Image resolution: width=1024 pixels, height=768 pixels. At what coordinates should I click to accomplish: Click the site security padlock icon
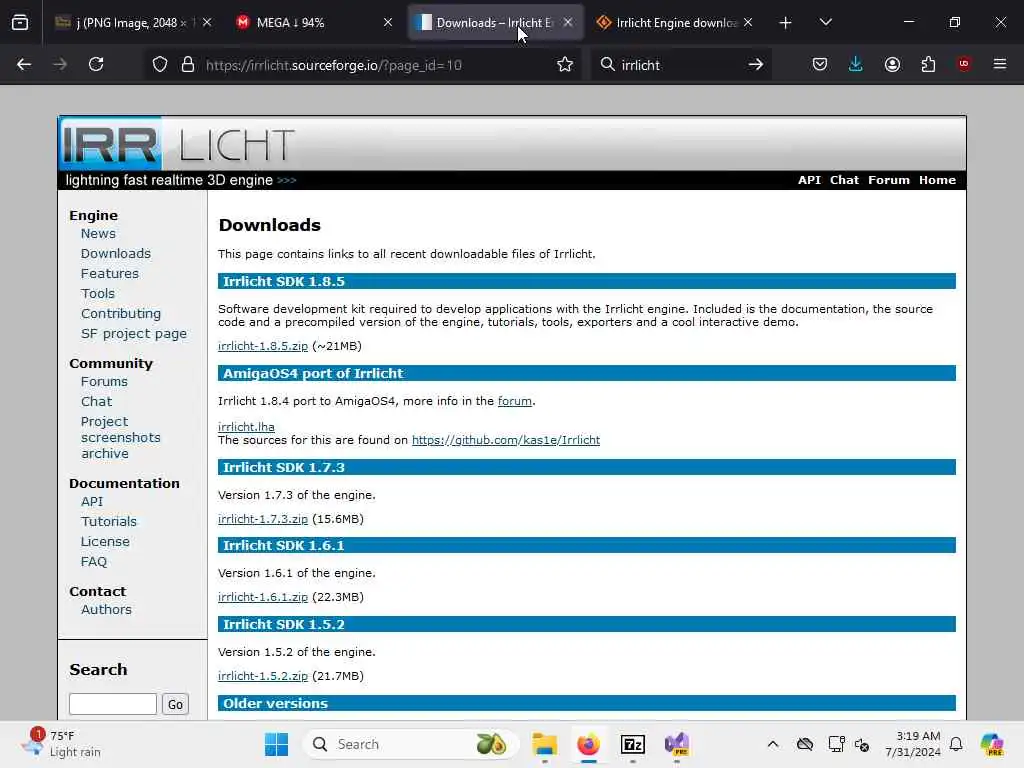pyautogui.click(x=188, y=65)
